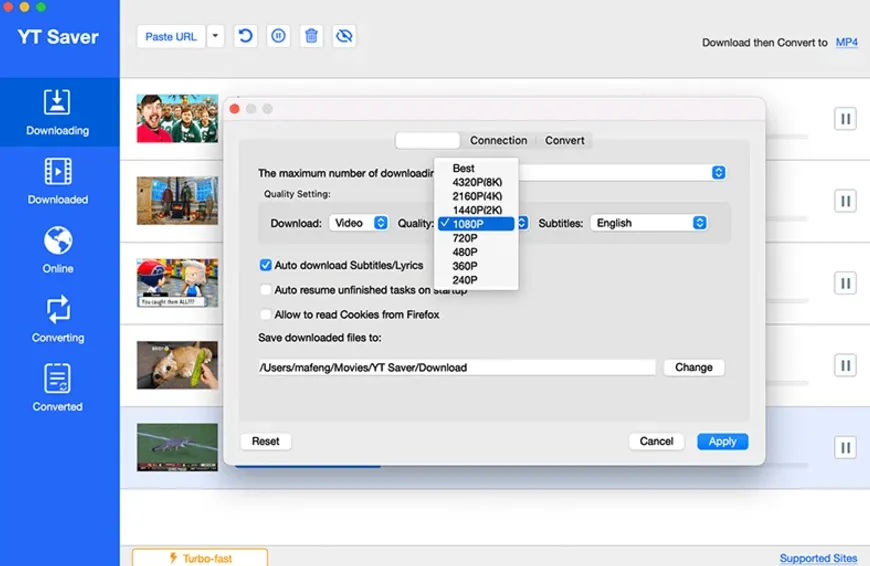870x566 pixels.
Task: Click the pause all downloads icon
Action: pyautogui.click(x=279, y=36)
